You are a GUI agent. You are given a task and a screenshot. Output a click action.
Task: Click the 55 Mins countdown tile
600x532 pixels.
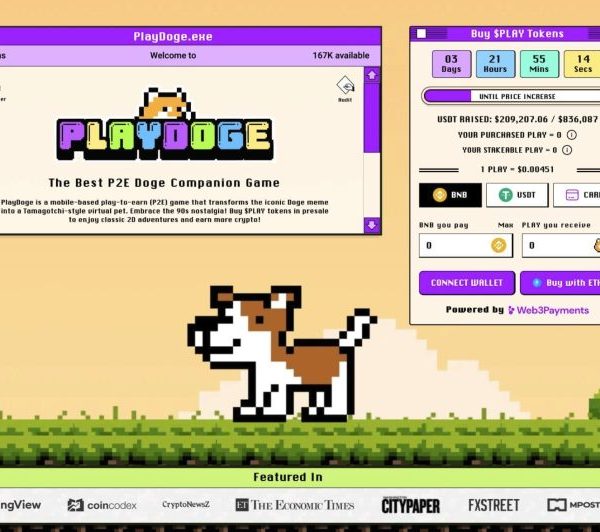pos(539,64)
